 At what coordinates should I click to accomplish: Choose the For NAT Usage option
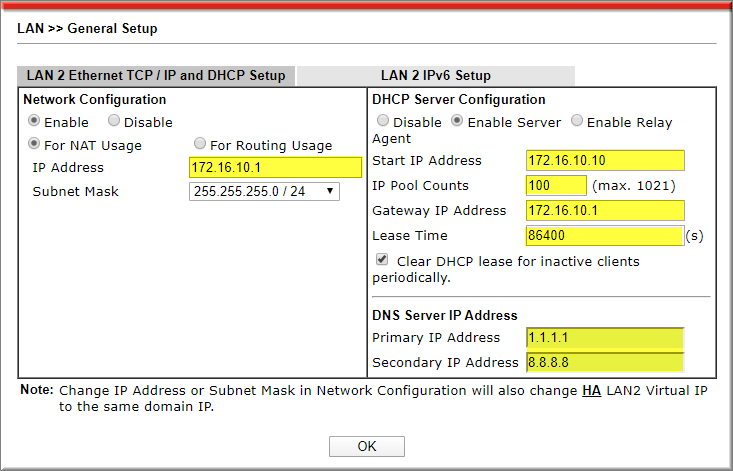(35, 144)
